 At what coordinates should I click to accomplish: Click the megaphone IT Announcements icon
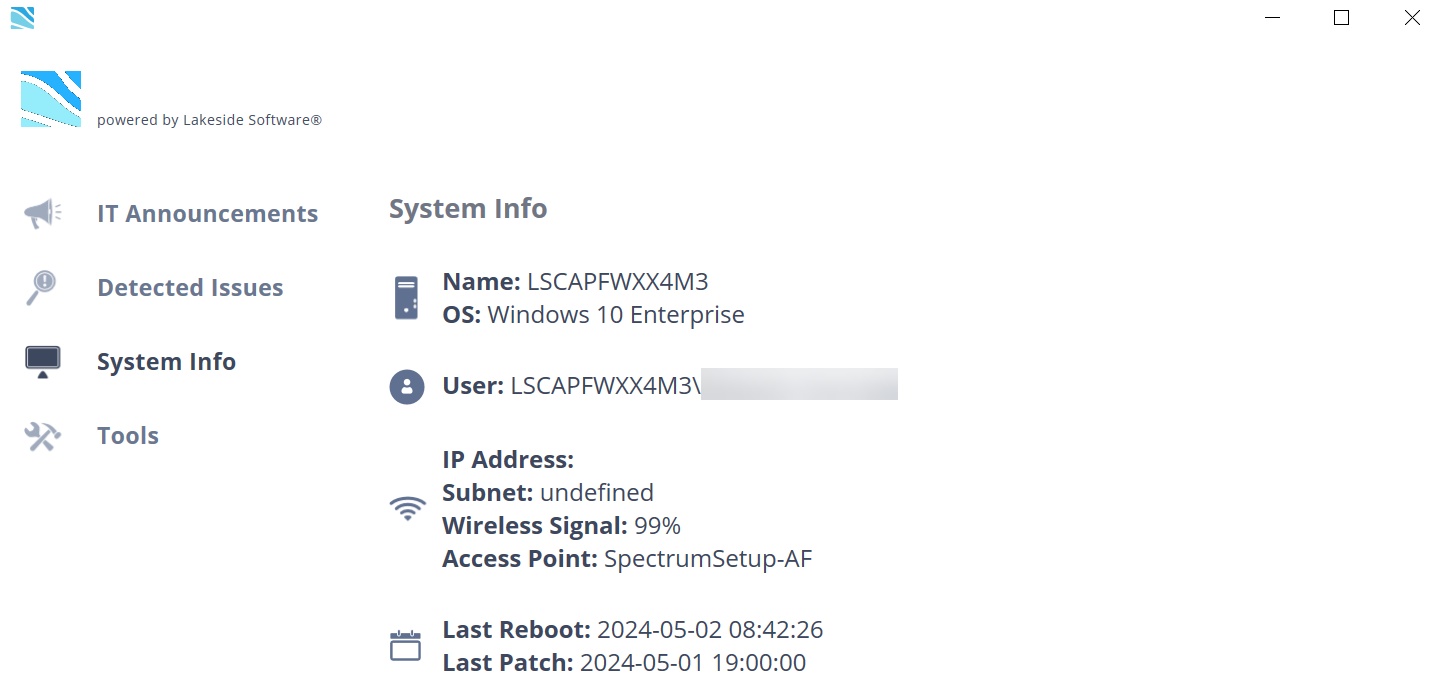[42, 213]
